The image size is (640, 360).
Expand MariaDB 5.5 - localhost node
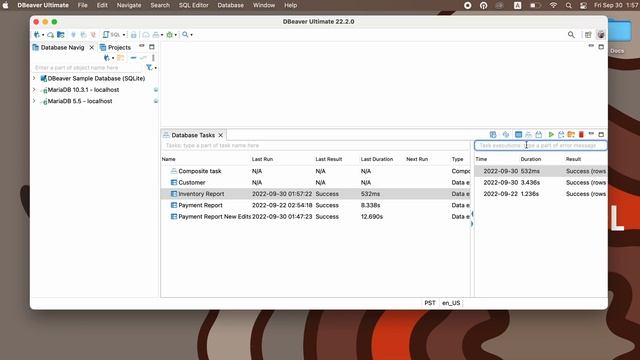pos(34,101)
